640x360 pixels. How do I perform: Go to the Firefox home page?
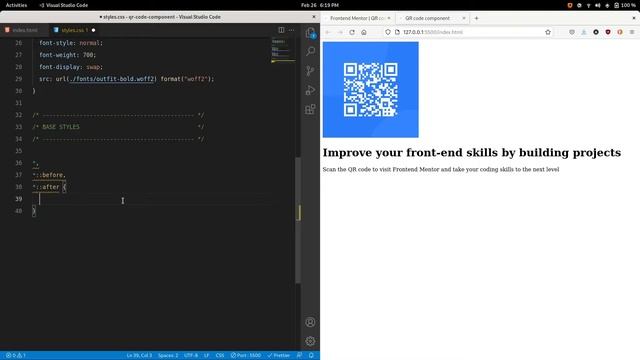pos(364,32)
